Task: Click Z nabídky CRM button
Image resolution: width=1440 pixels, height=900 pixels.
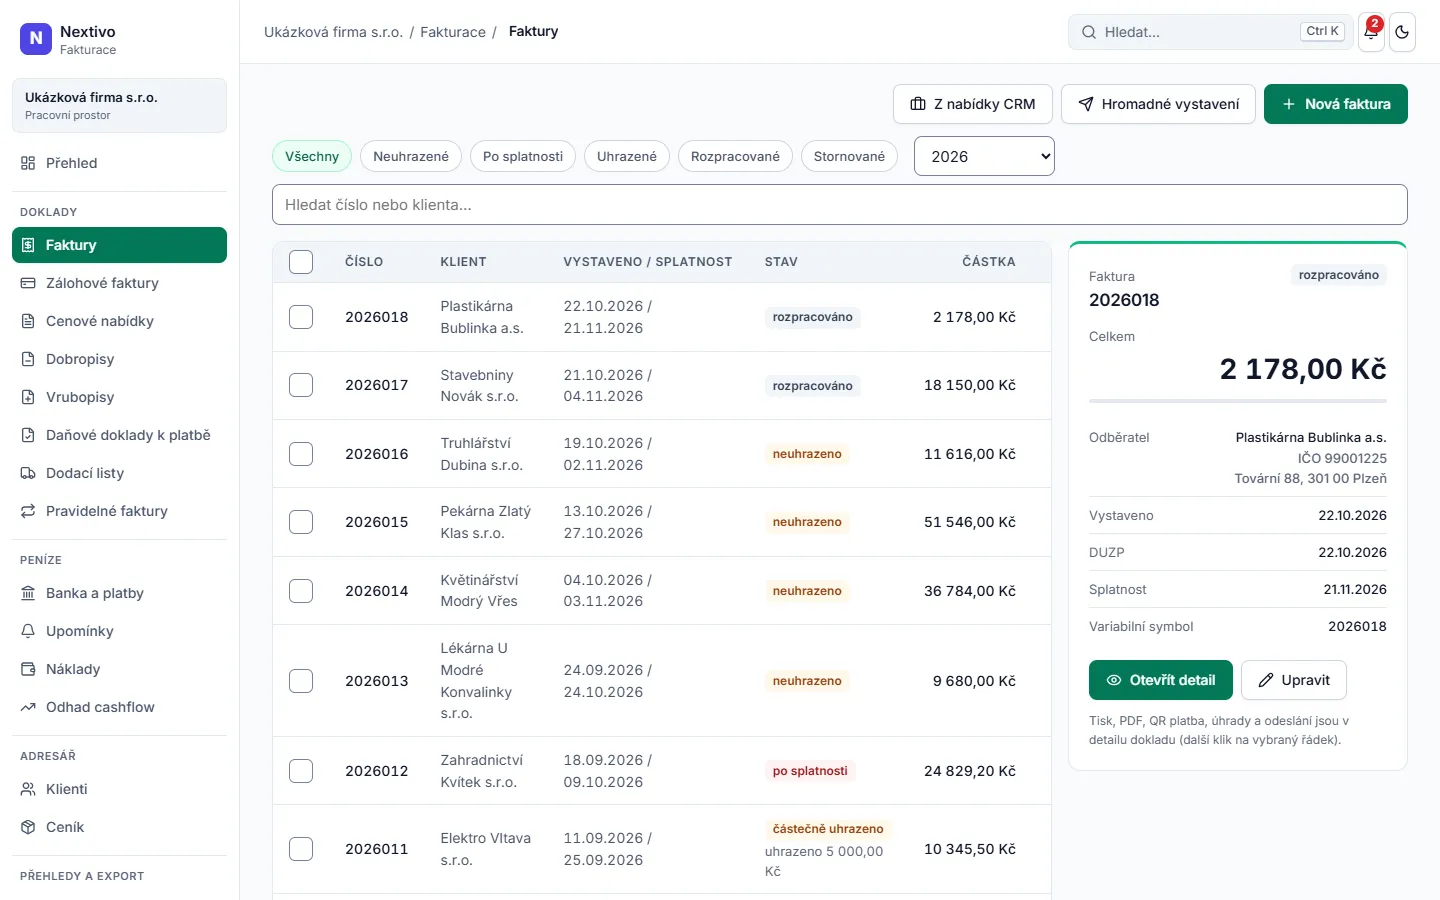Action: [973, 104]
